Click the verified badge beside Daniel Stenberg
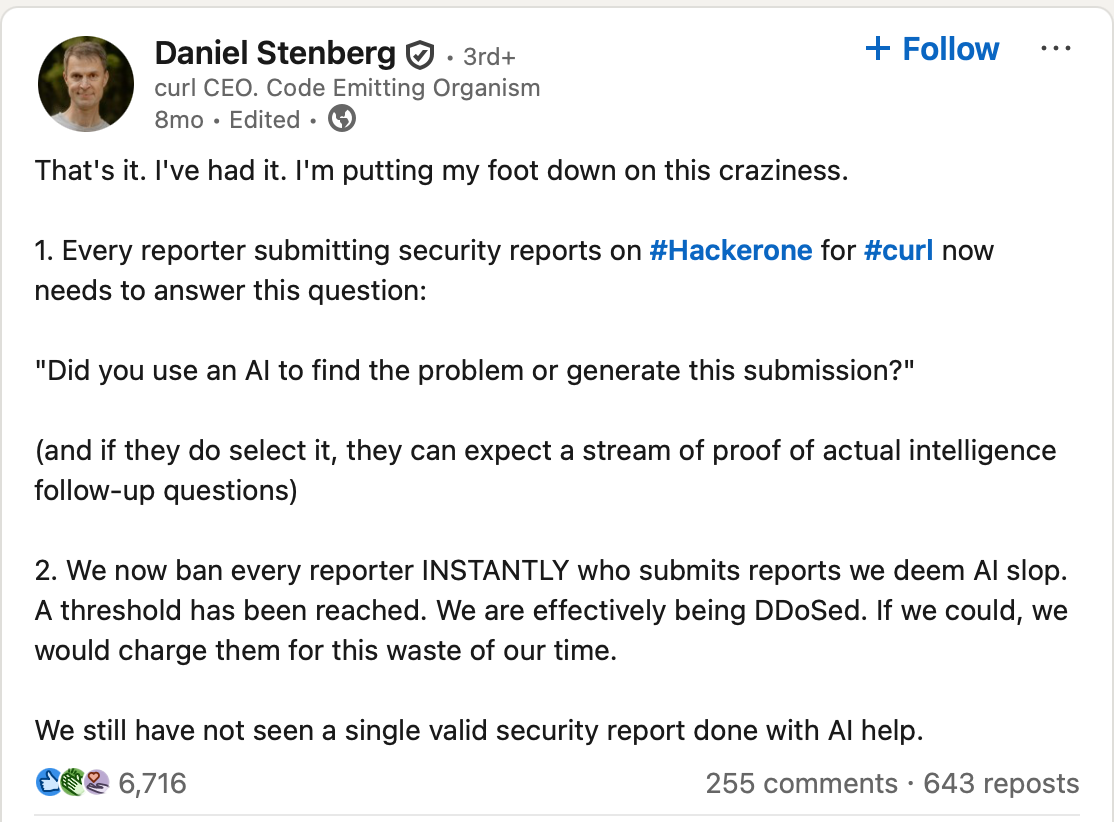Screen dimensions: 1114x822 click(420, 54)
